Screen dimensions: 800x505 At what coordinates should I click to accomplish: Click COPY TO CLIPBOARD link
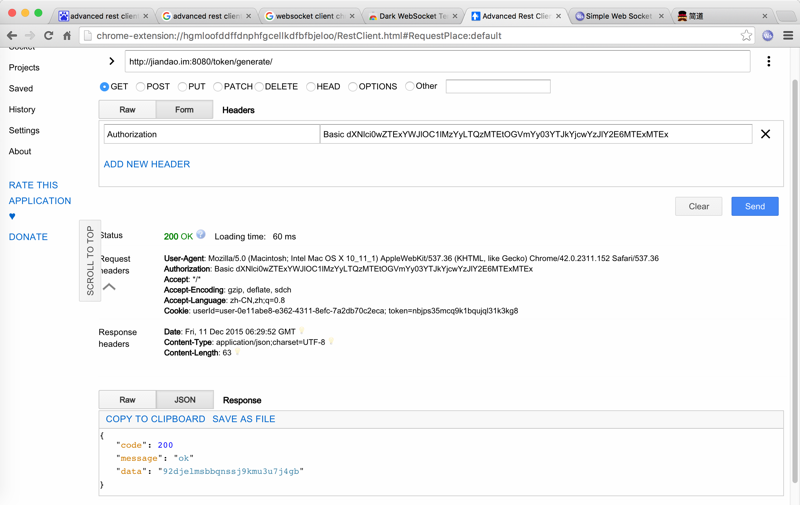(155, 419)
